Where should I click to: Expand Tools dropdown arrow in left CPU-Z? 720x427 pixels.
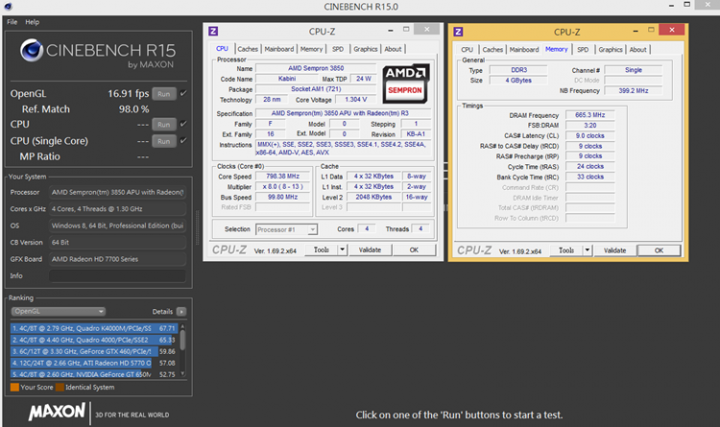coord(342,249)
